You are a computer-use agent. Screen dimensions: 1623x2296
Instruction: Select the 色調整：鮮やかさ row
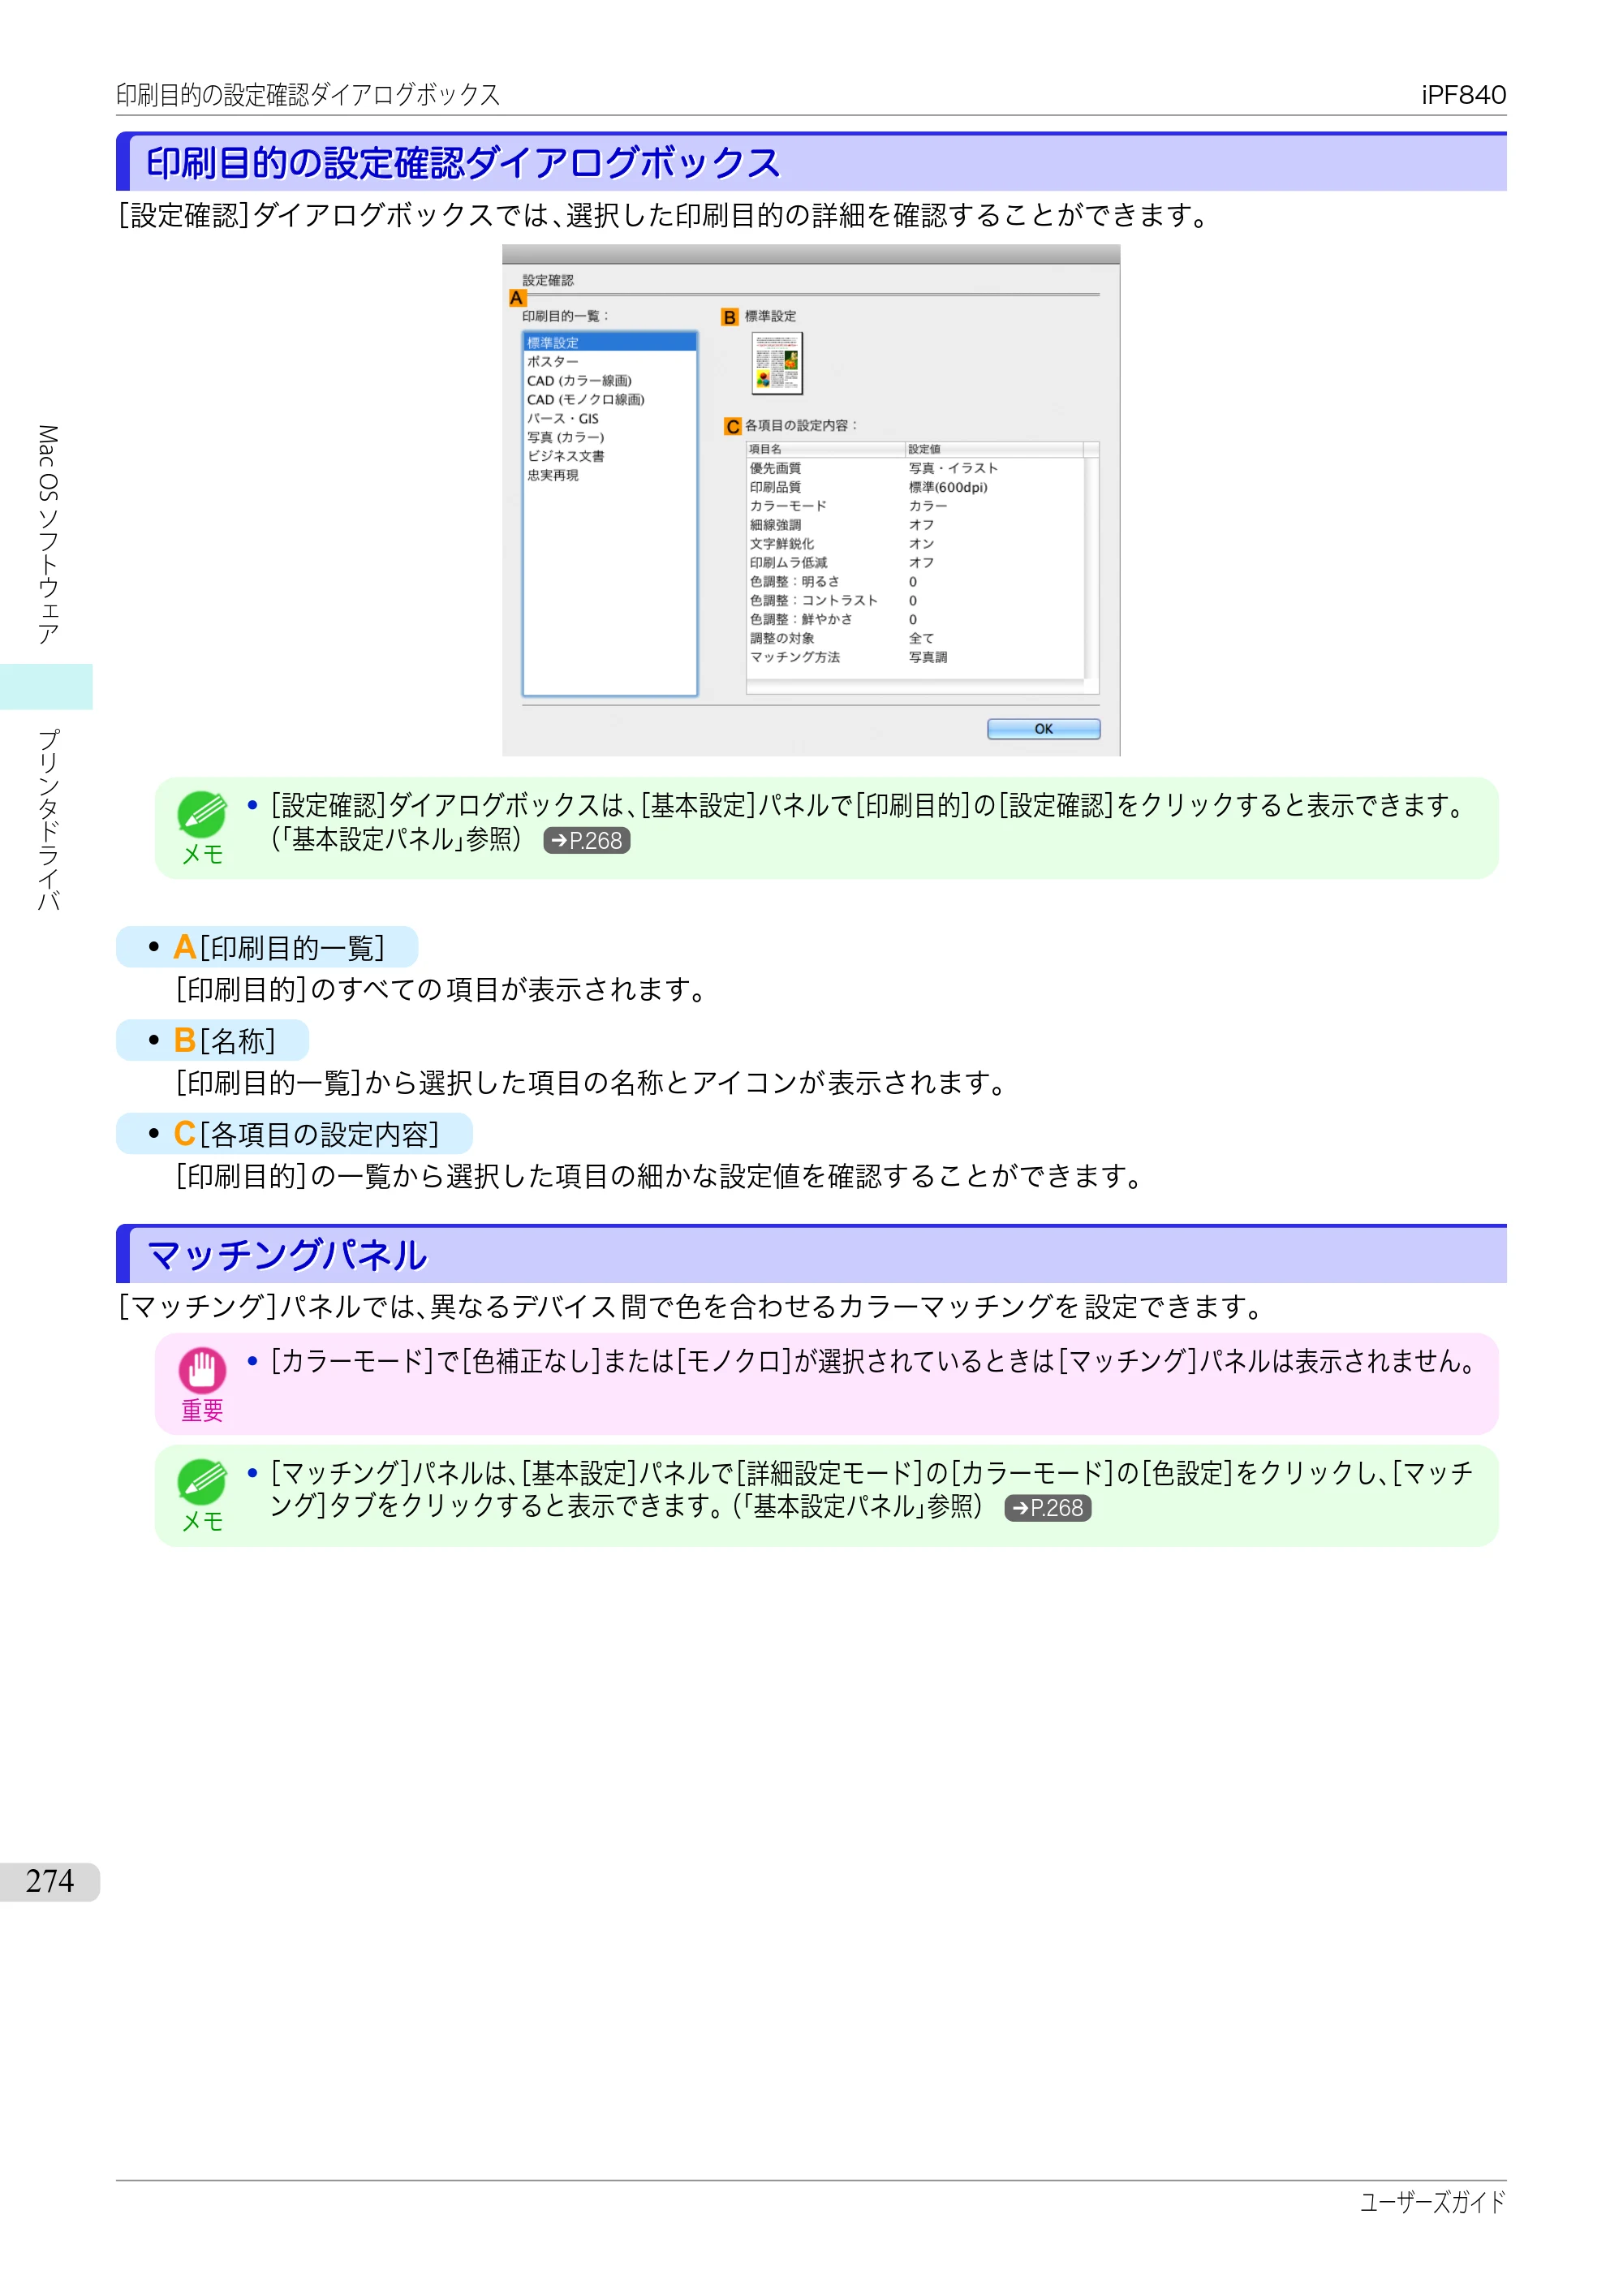click(x=915, y=620)
